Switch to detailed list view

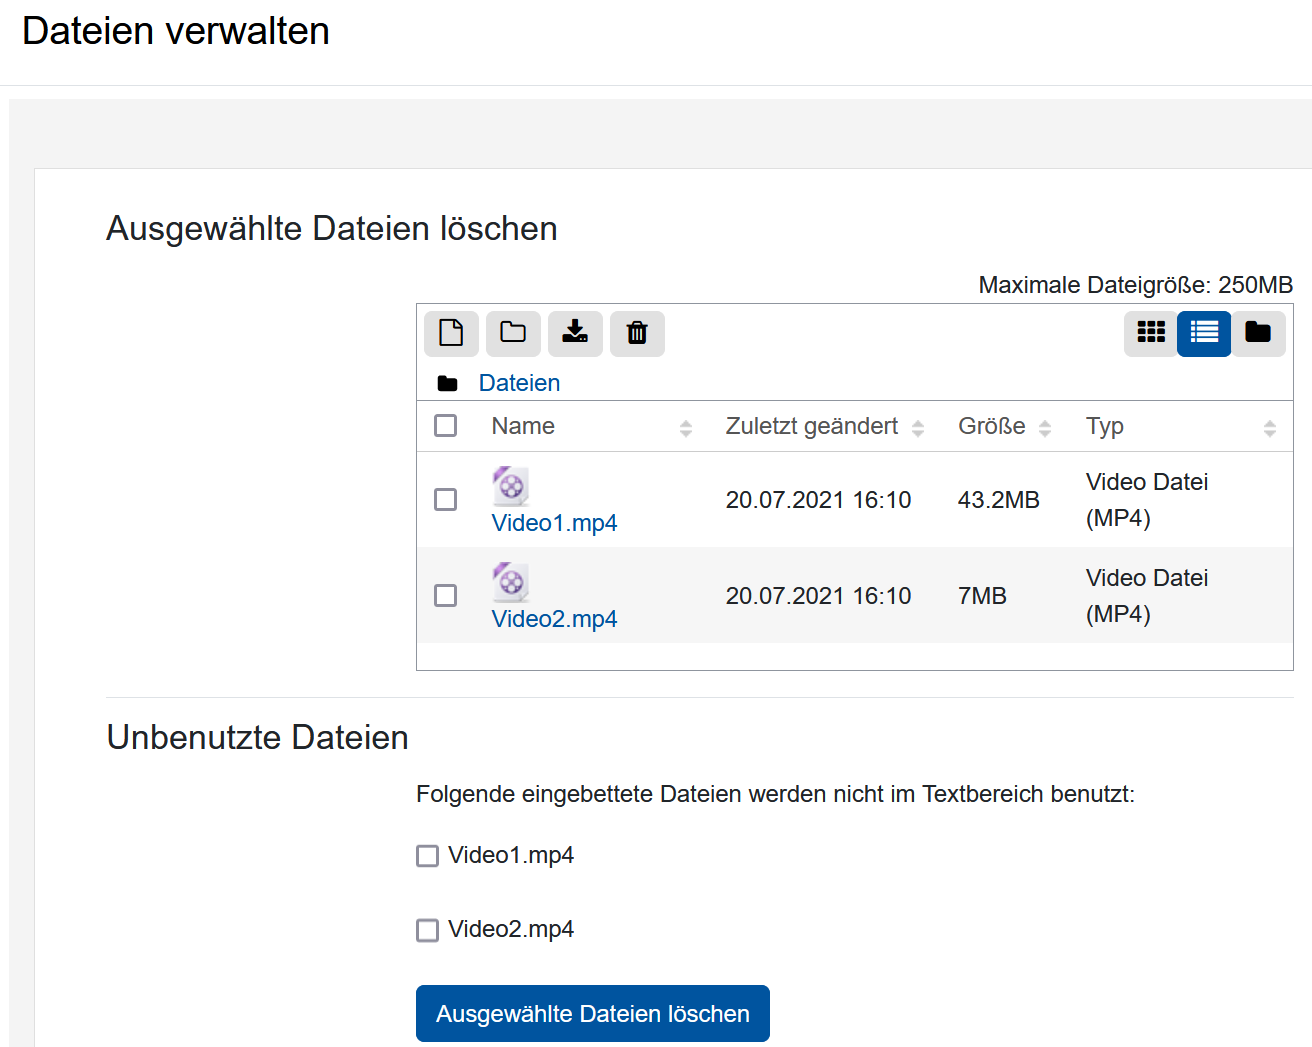(1204, 333)
